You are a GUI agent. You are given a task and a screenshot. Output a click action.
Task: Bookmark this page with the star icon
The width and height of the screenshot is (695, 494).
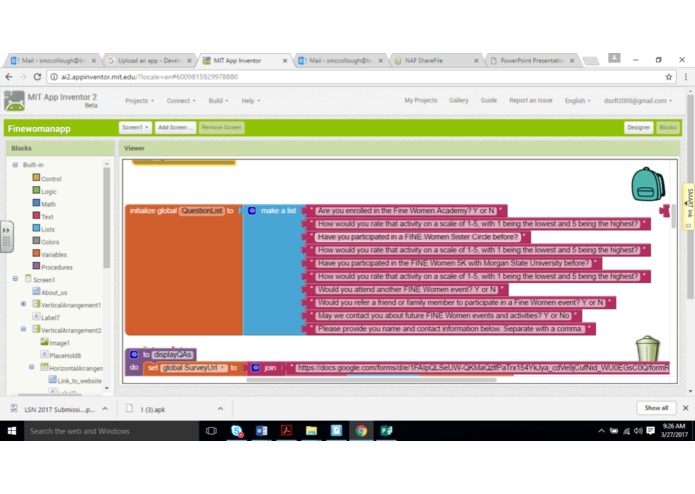[668, 77]
